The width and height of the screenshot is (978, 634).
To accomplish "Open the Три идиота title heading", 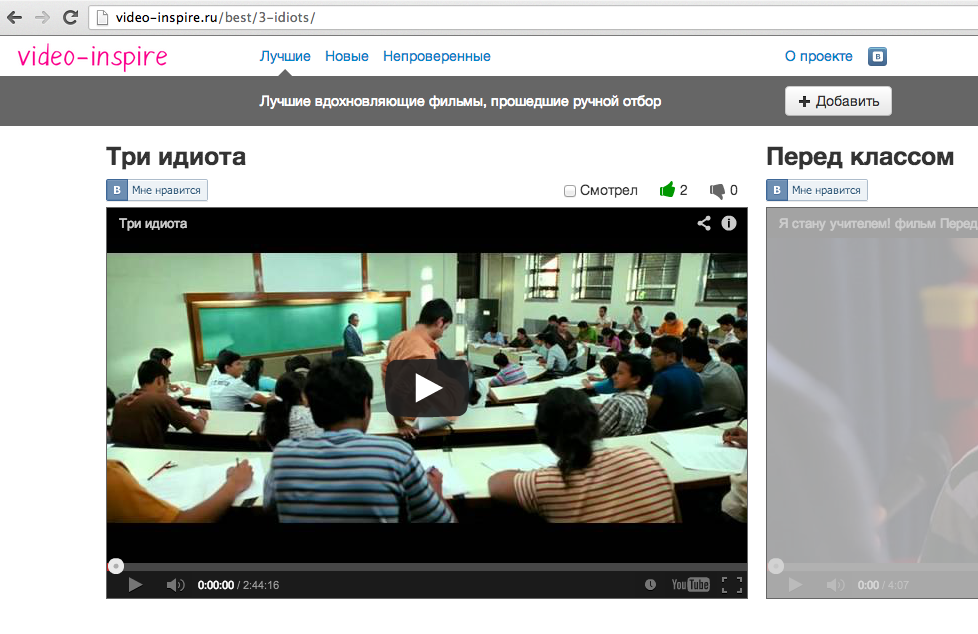I will click(x=176, y=157).
